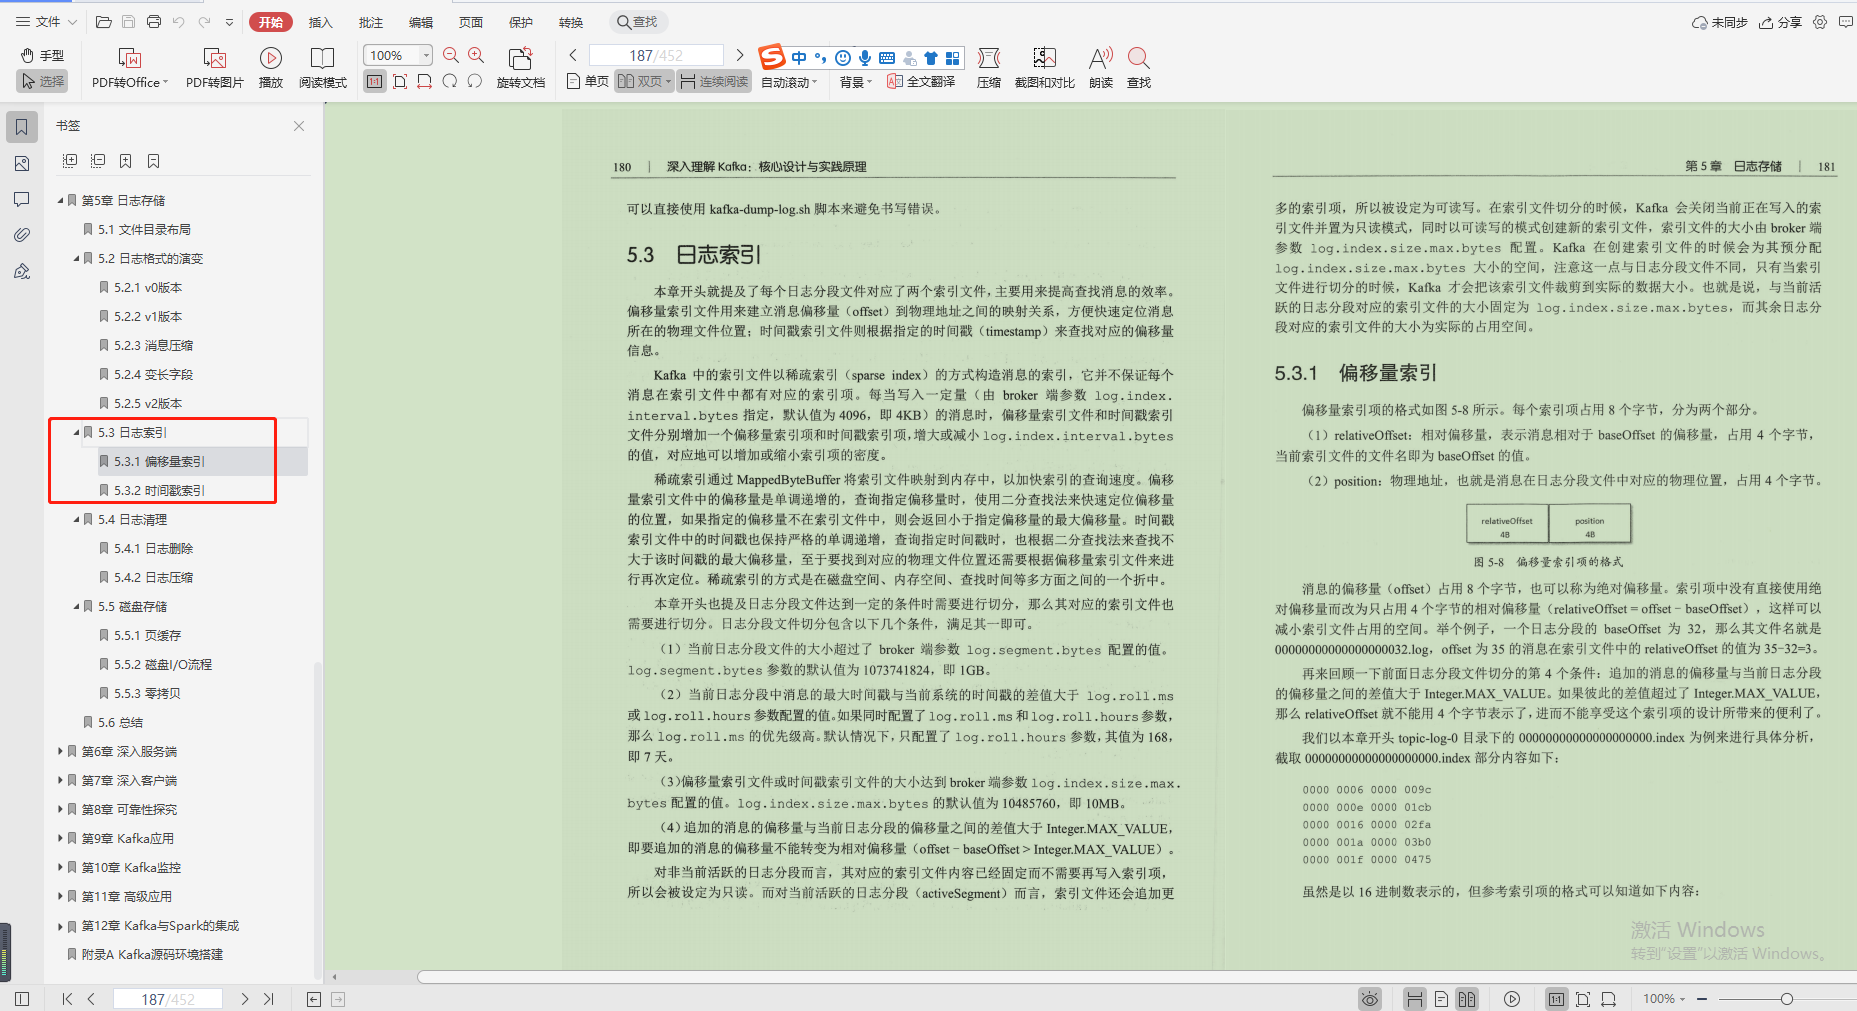Click the 压缩 compress icon
Image resolution: width=1857 pixels, height=1011 pixels.
tap(988, 58)
